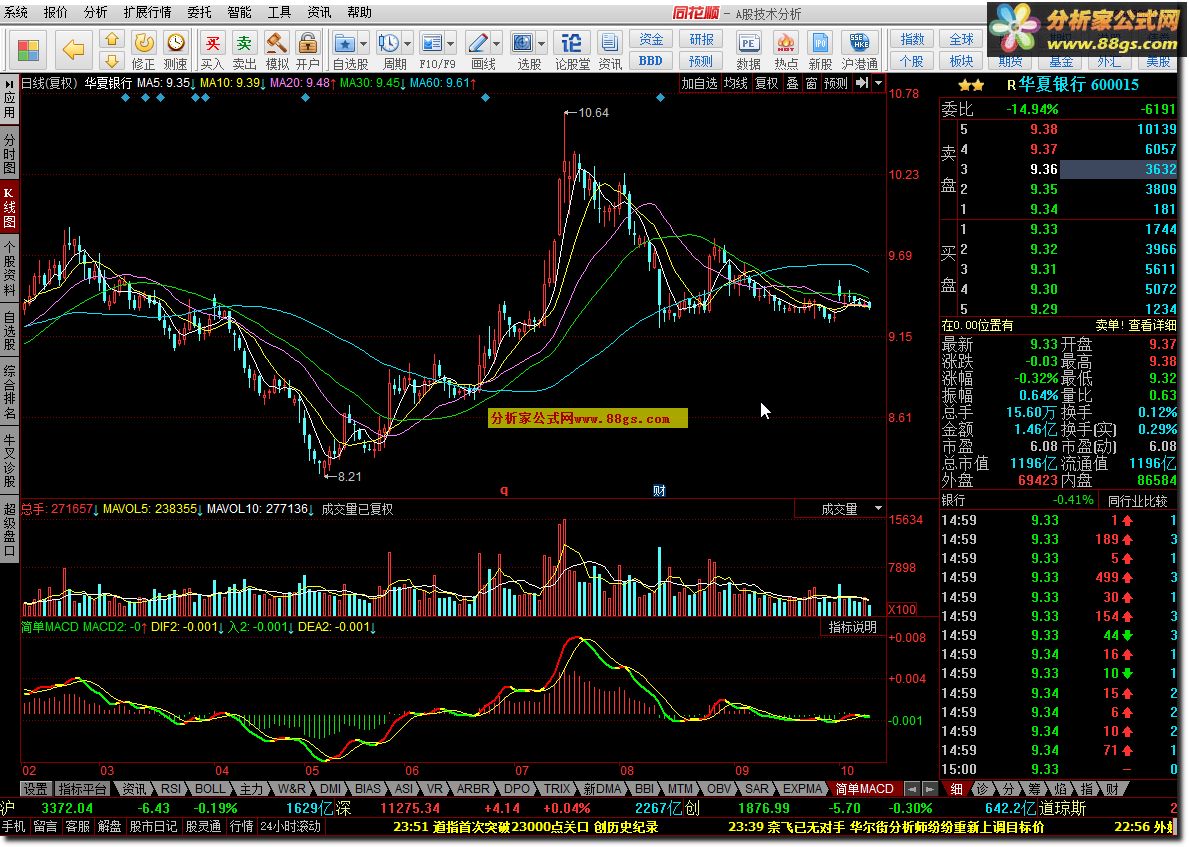
Task: Open the 自选股 watchlist icon
Action: pos(344,44)
